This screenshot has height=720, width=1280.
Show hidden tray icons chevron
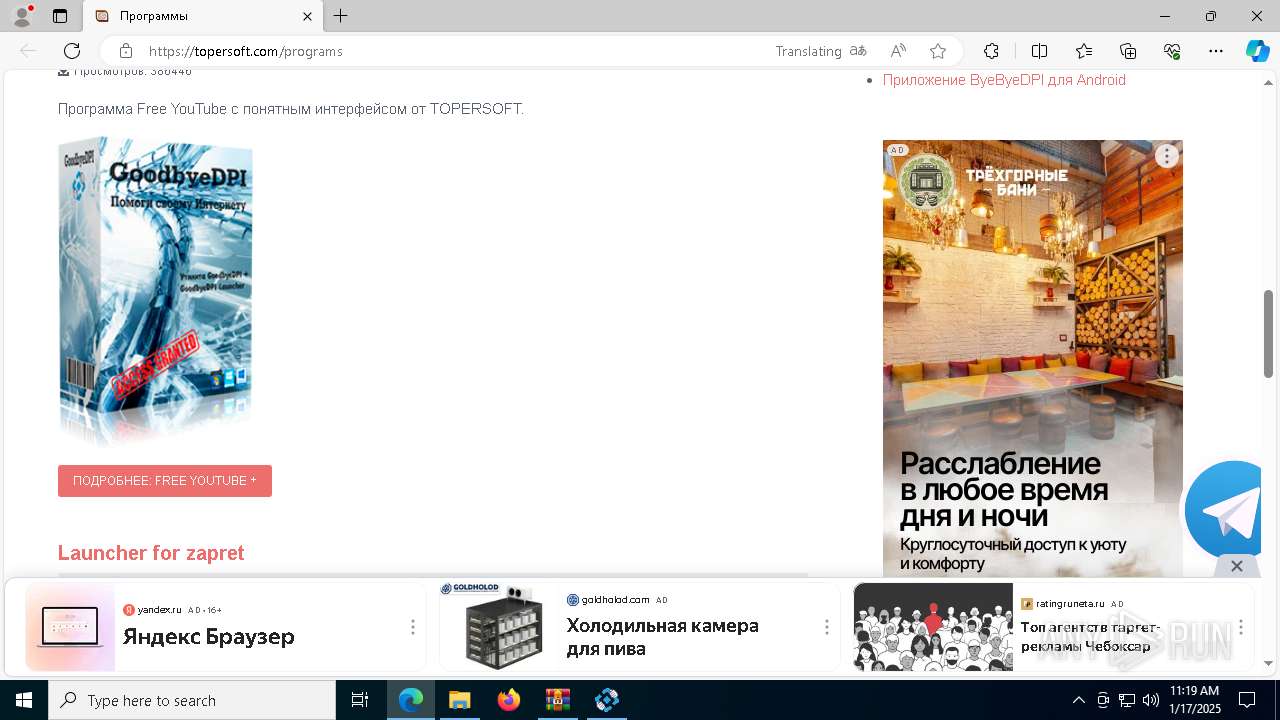coord(1079,700)
